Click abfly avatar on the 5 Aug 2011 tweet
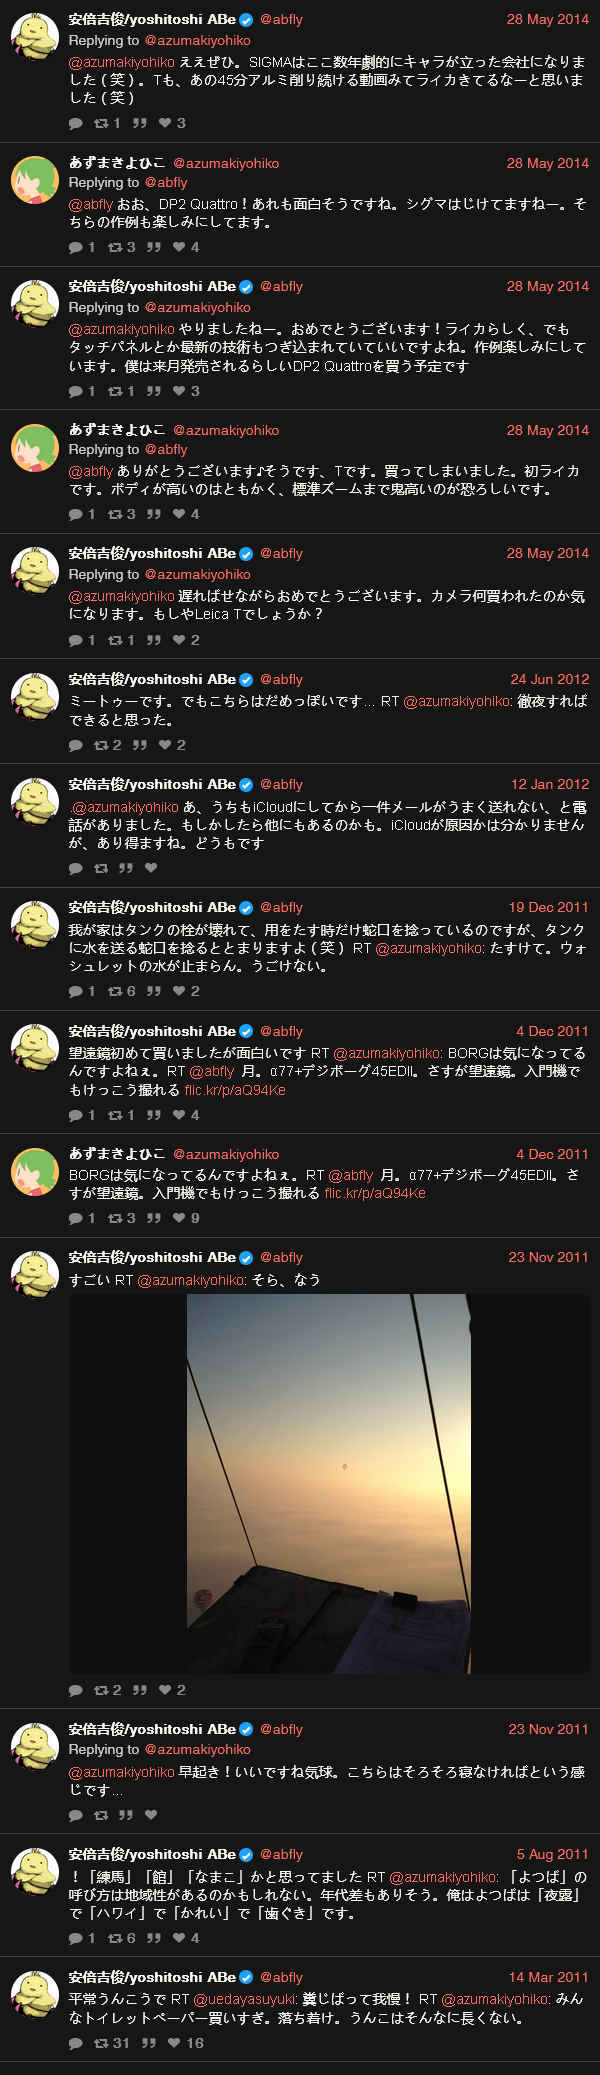This screenshot has height=2075, width=600. tap(35, 1870)
